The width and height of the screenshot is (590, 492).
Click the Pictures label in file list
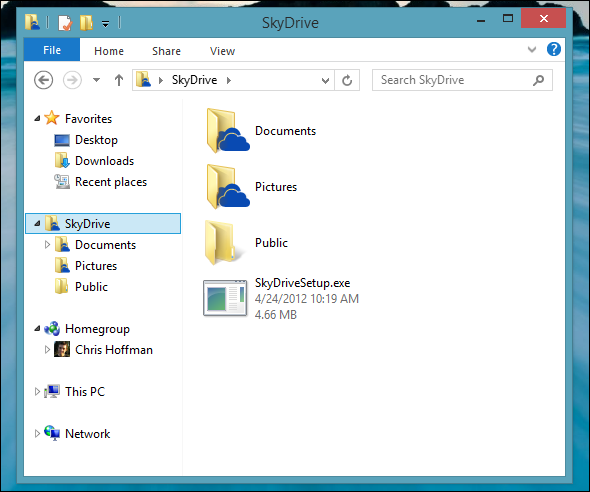(x=276, y=187)
